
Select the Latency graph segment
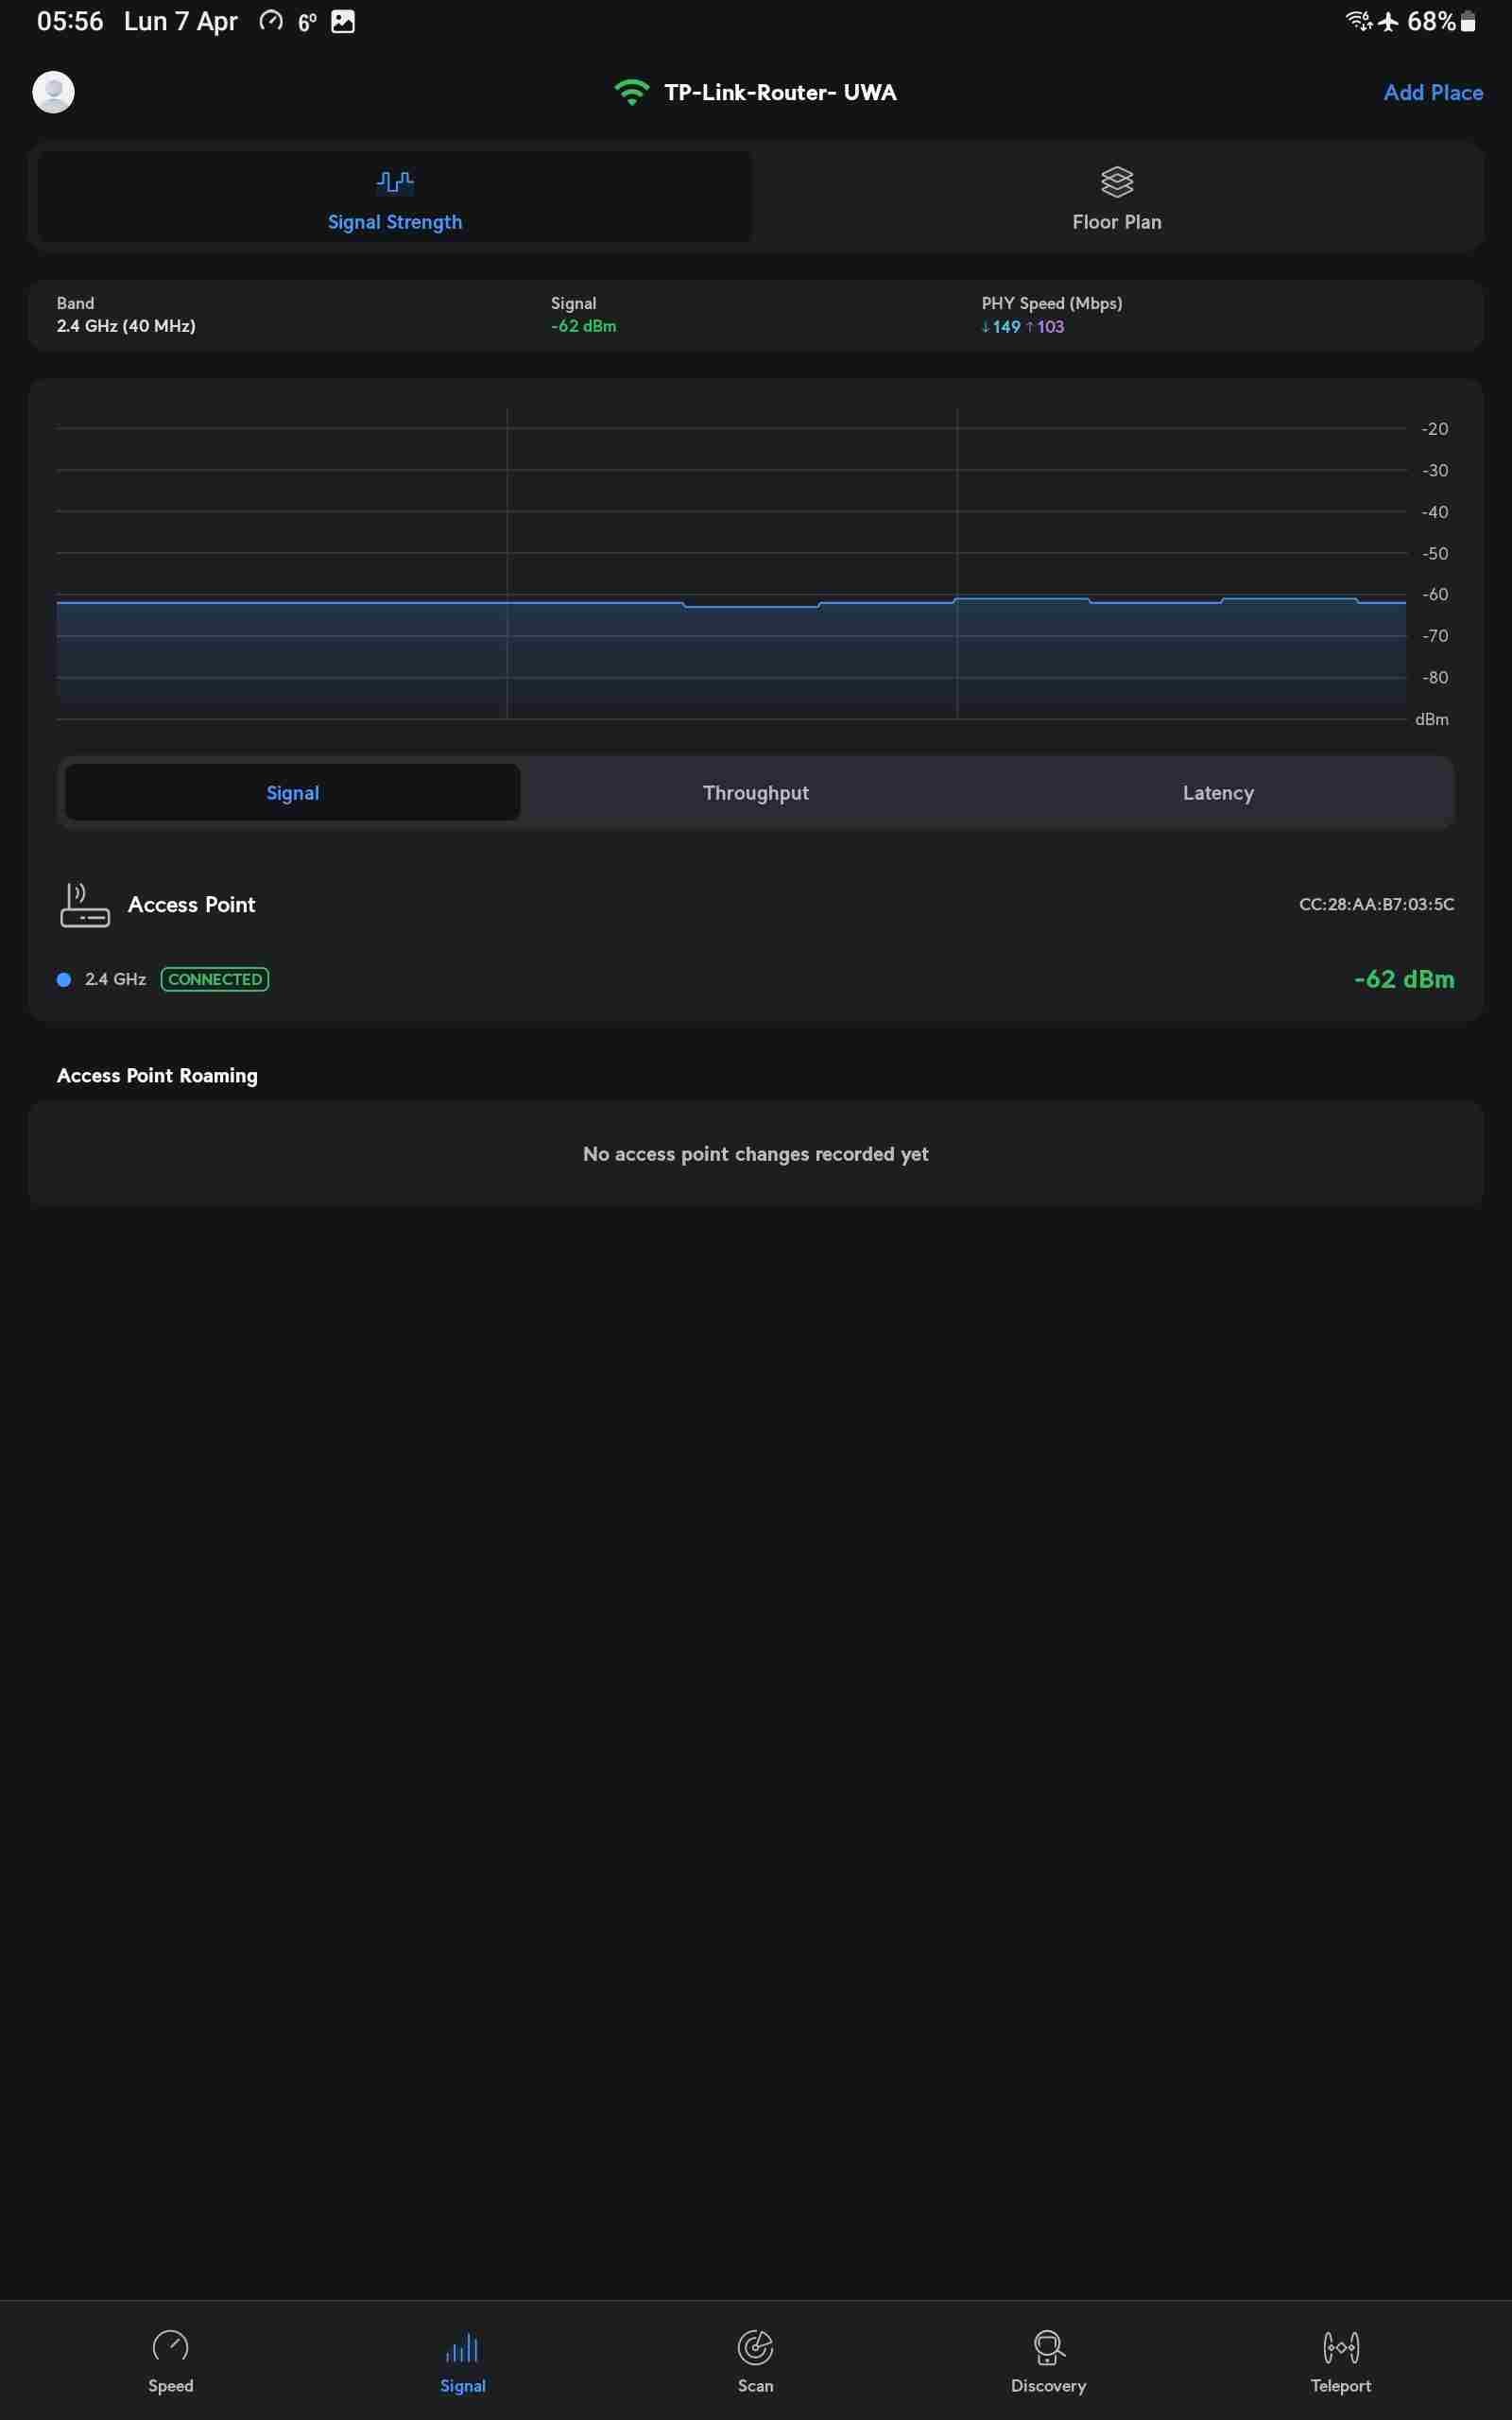[1218, 793]
